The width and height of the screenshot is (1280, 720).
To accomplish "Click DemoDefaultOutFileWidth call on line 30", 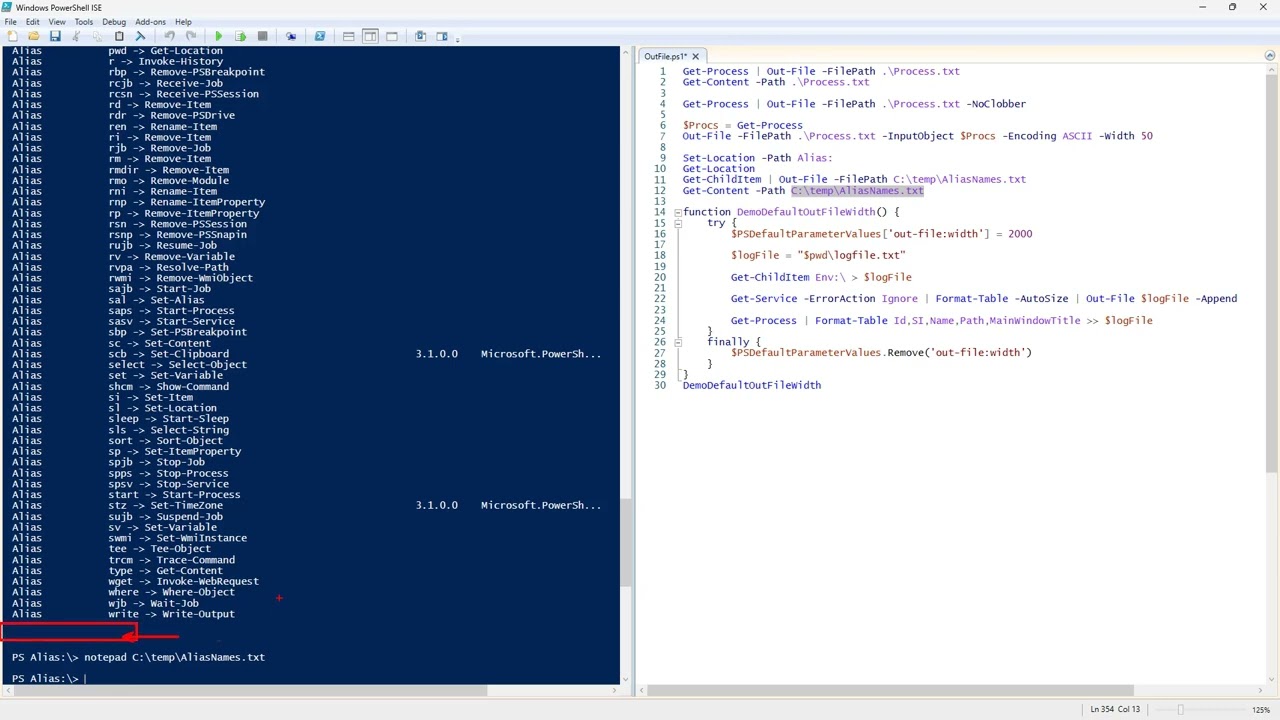I will point(752,385).
